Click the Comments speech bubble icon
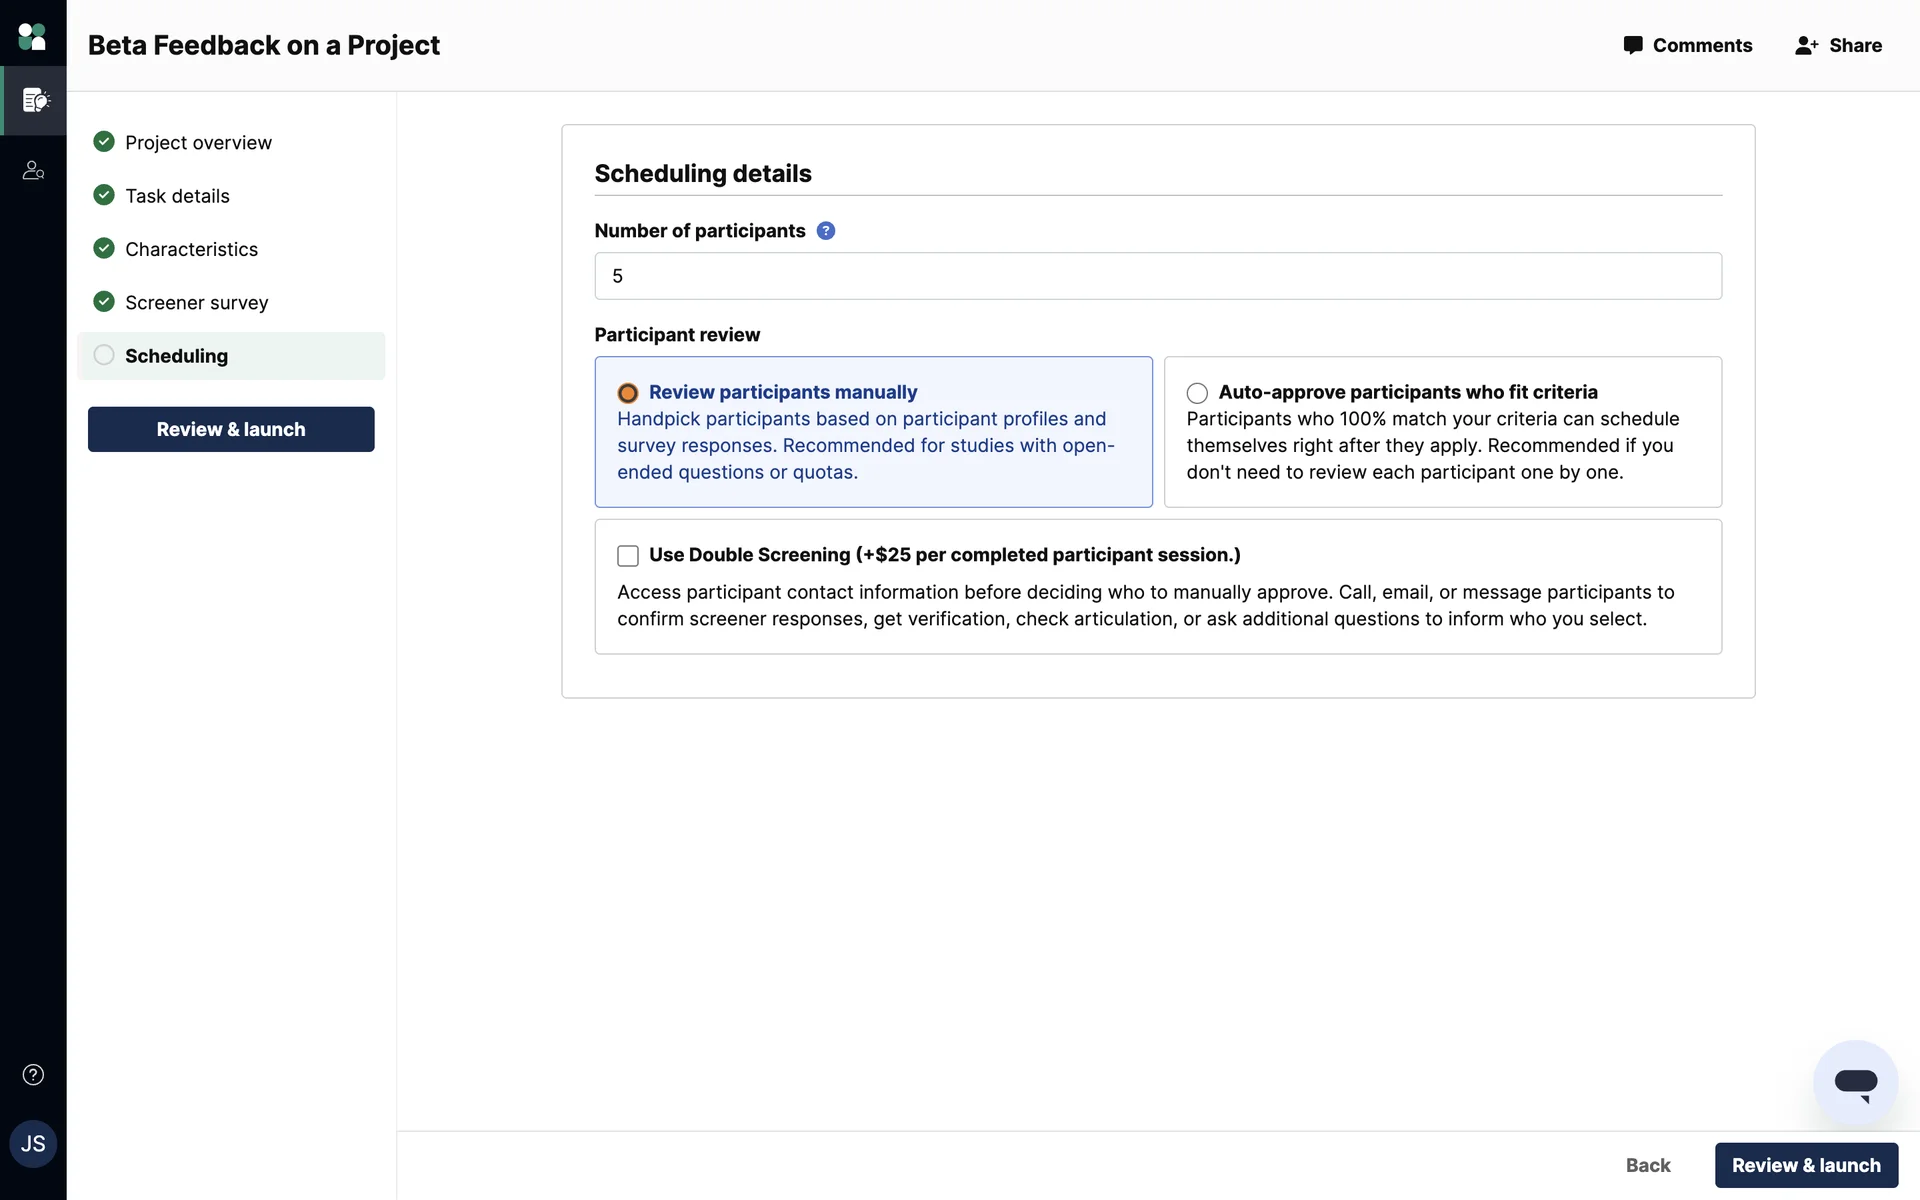This screenshot has width=1920, height=1200. tap(1633, 45)
